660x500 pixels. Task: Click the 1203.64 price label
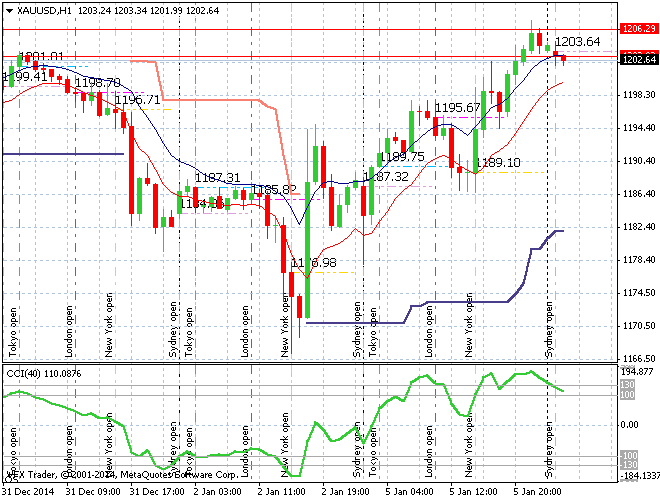[577, 42]
